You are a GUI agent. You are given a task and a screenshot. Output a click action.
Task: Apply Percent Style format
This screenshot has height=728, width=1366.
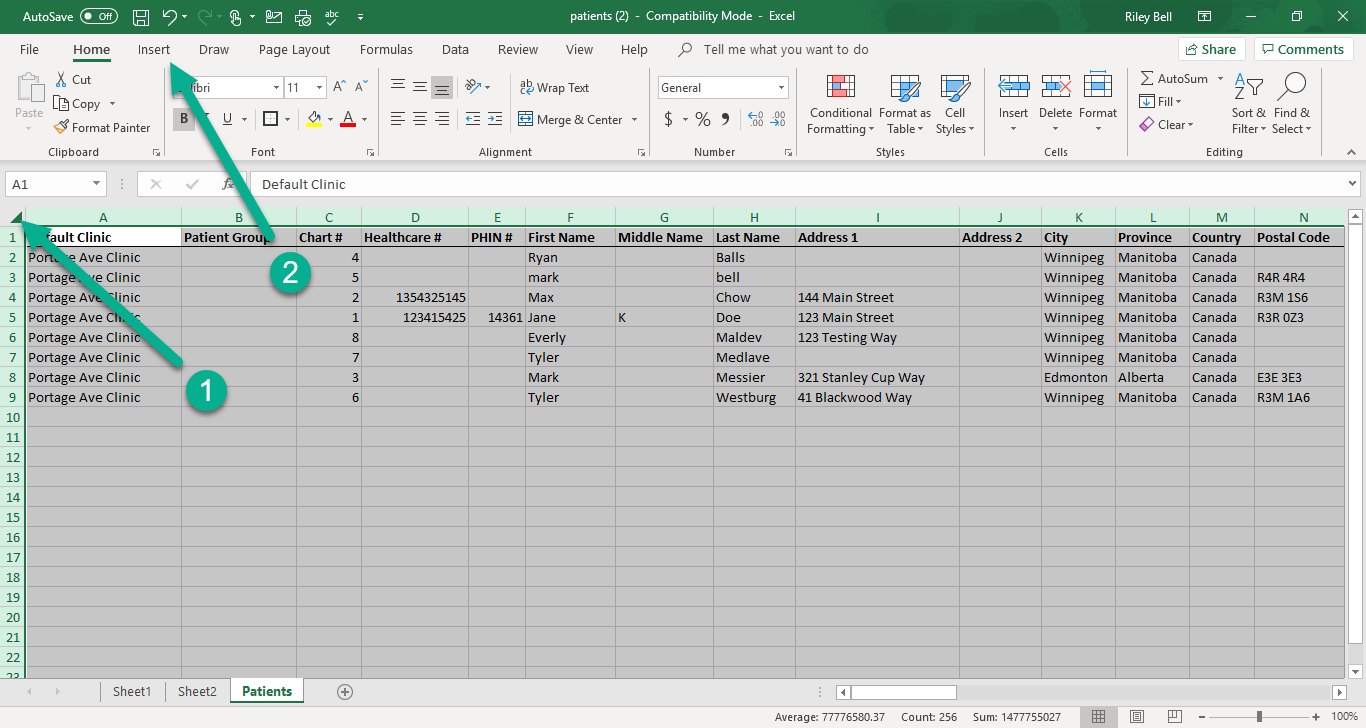703,119
